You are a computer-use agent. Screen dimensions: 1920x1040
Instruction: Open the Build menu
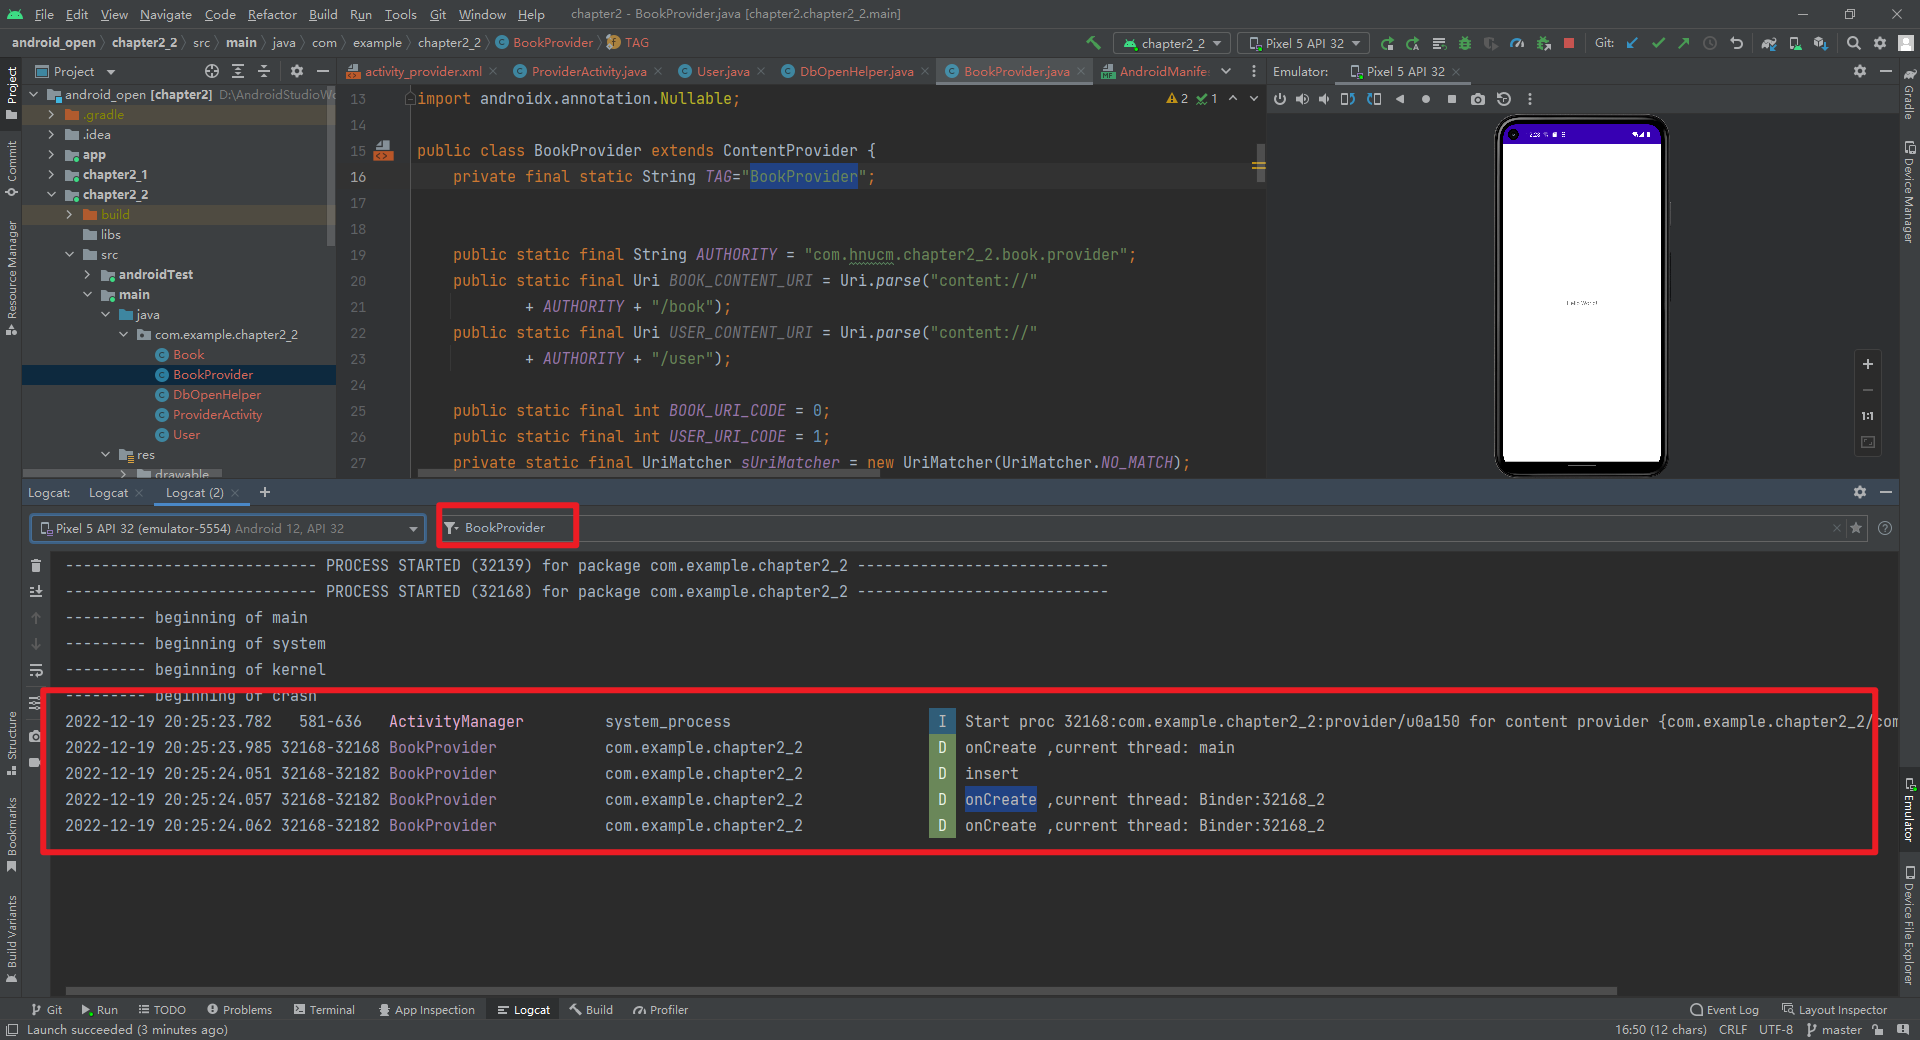[323, 14]
